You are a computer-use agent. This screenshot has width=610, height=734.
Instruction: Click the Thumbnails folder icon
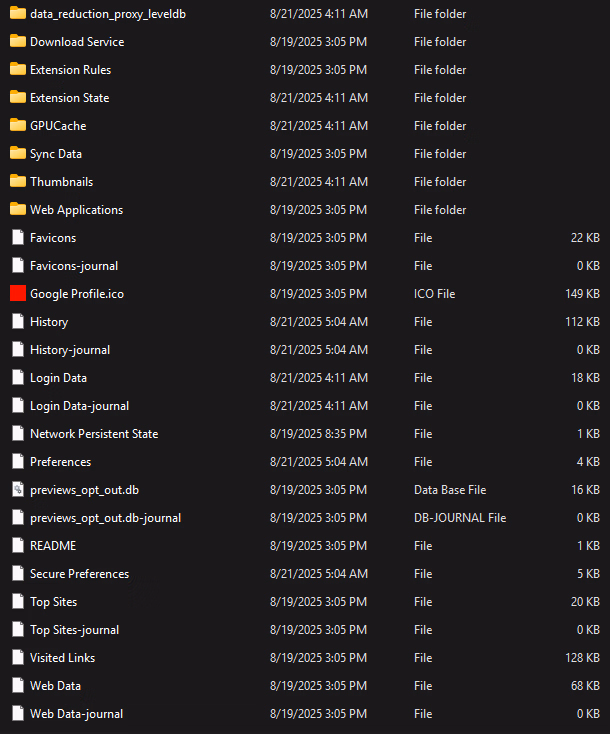coord(17,182)
